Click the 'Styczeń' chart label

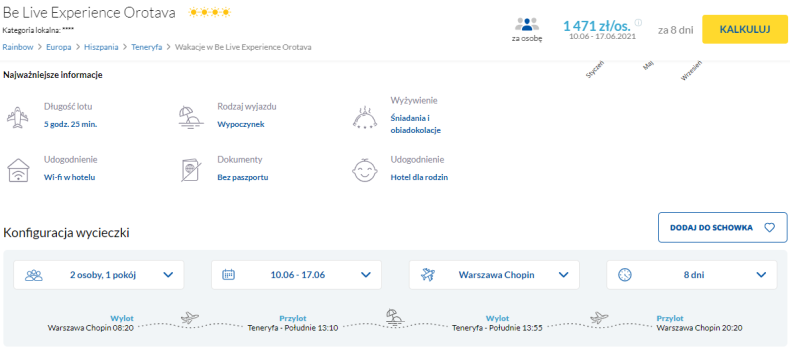click(595, 69)
